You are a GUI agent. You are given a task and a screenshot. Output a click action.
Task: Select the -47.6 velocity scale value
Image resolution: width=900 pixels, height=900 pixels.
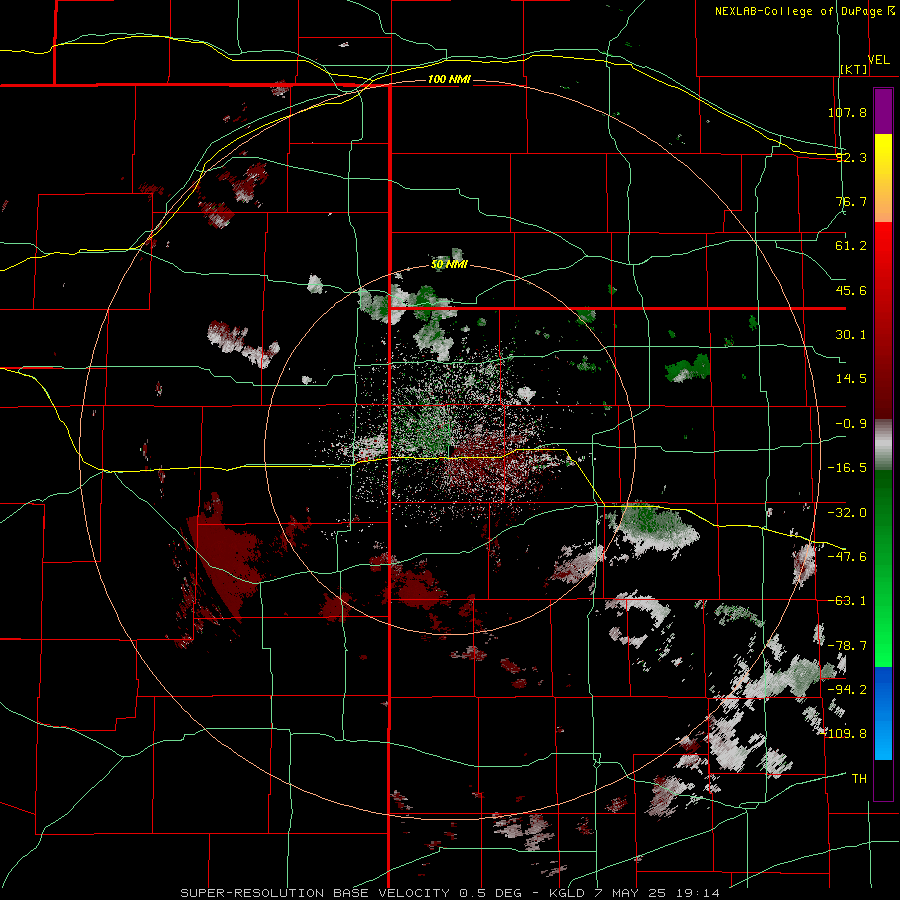pos(847,557)
